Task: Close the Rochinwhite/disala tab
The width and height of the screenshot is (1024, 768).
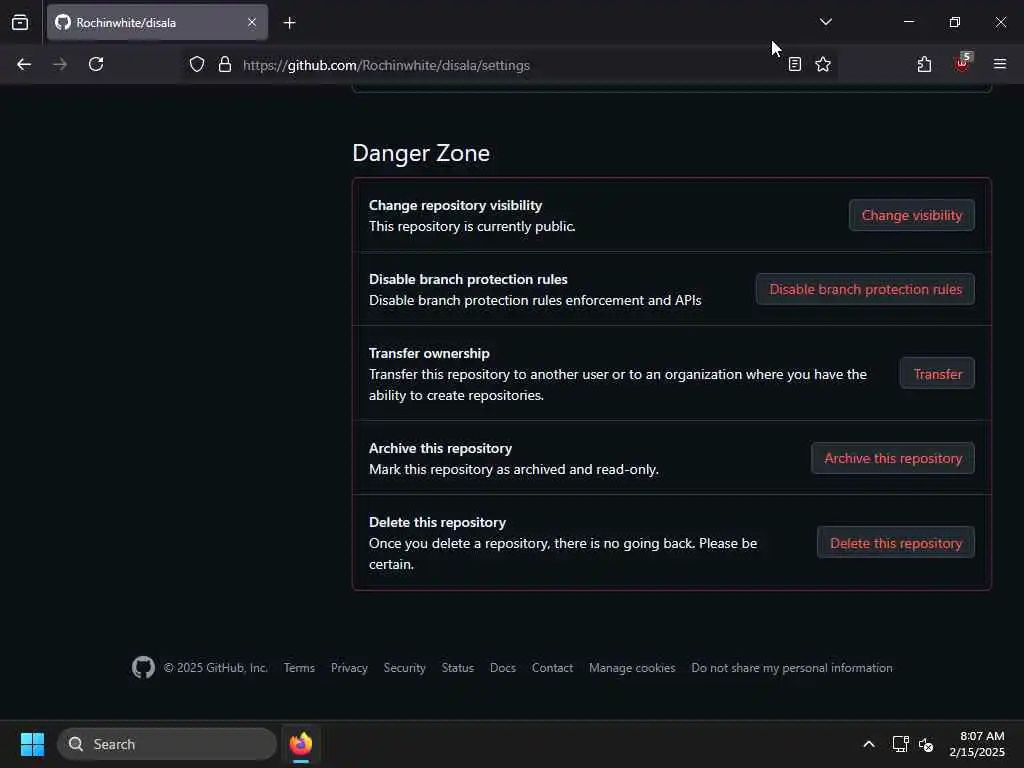Action: click(252, 22)
